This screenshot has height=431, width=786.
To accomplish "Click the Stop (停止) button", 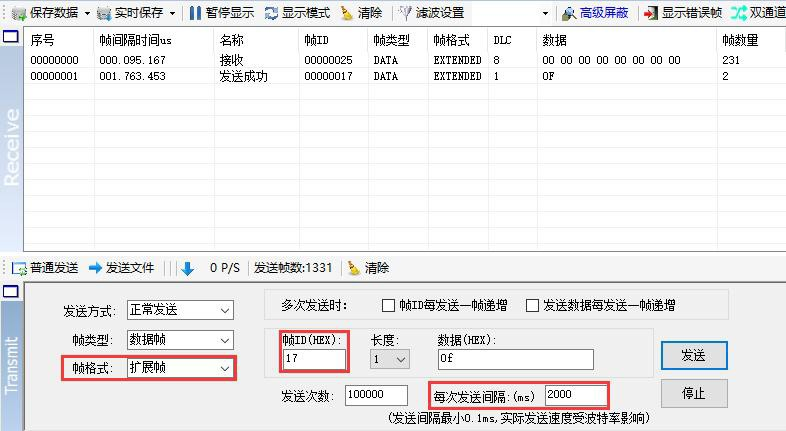I will pos(693,393).
